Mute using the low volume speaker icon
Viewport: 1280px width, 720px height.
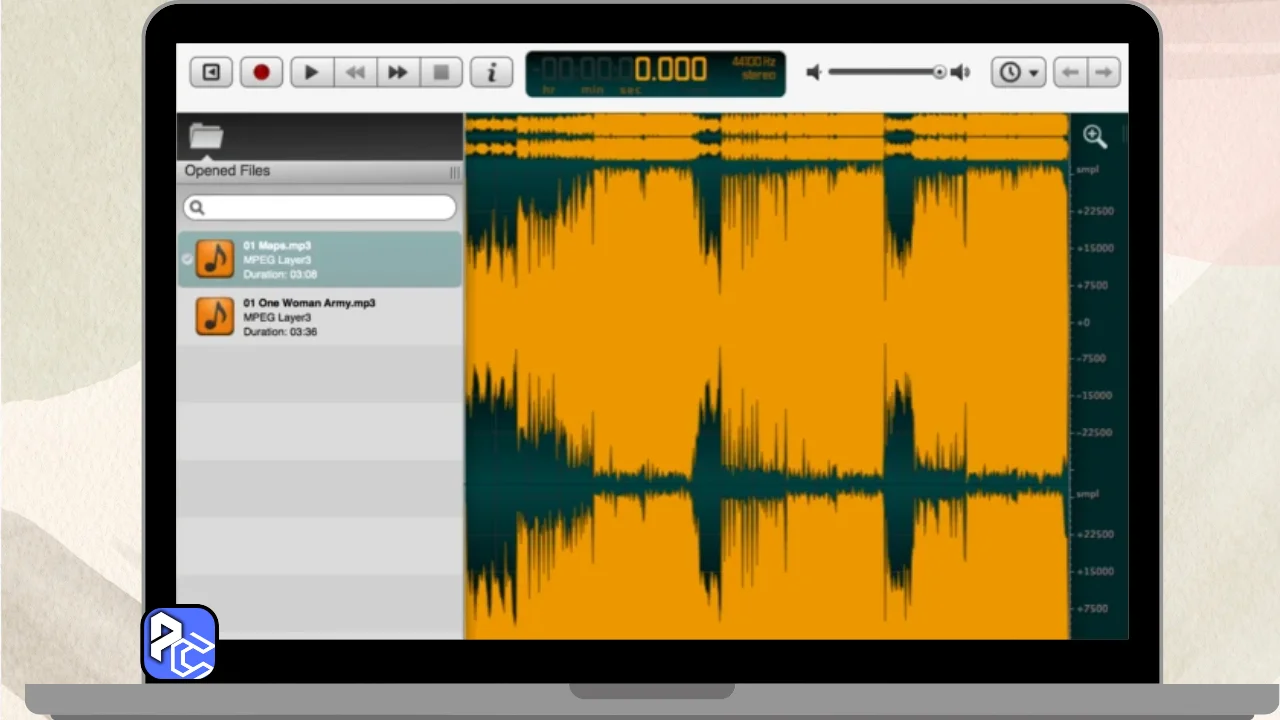(814, 72)
